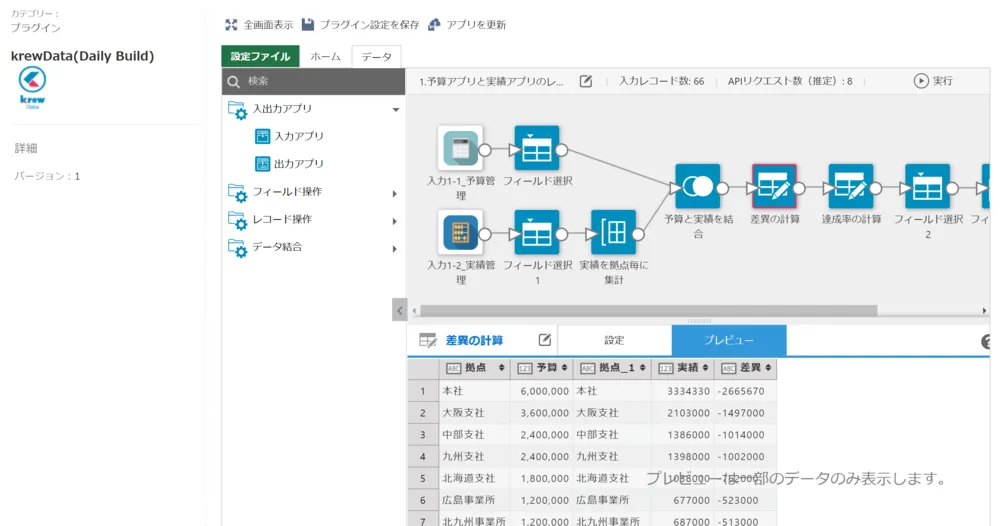This screenshot has height=526, width=1000.
Task: Click the 実行 run button
Action: point(932,81)
